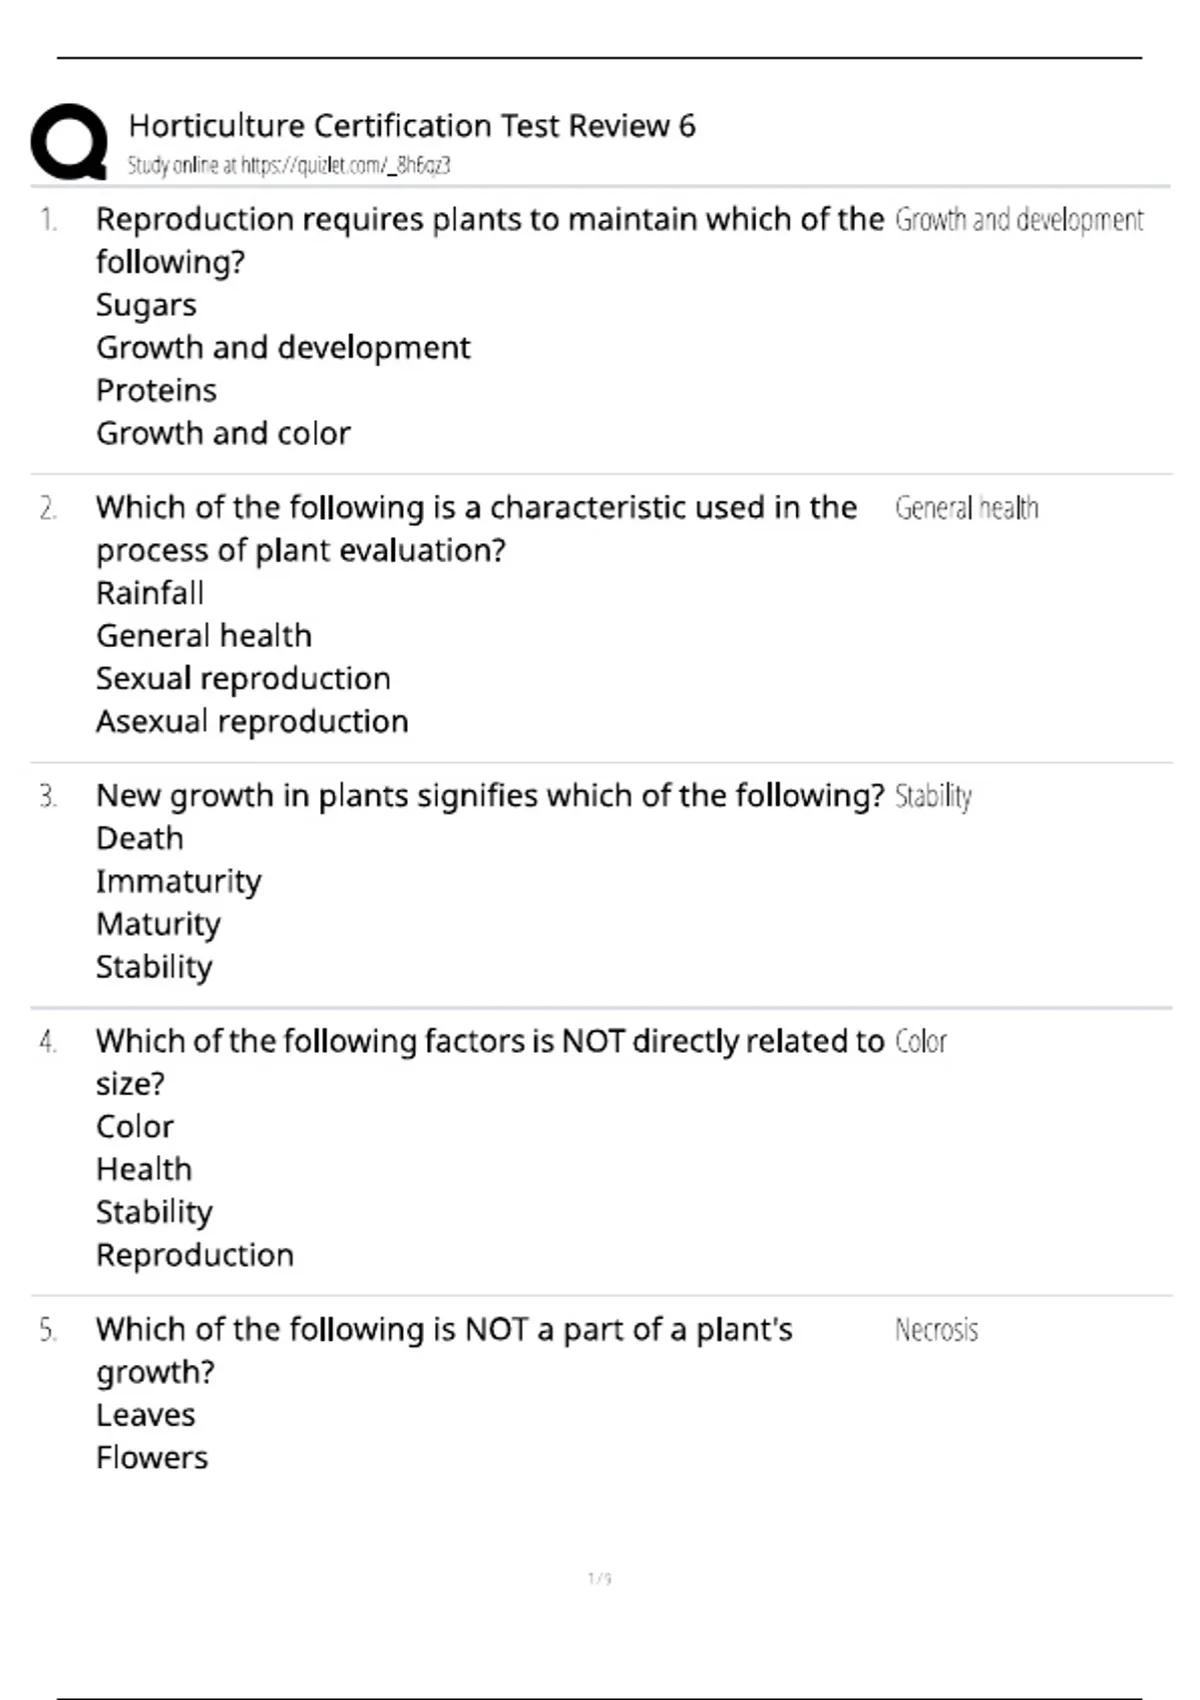
Task: Click the page number indicator at bottom
Action: point(599,1579)
